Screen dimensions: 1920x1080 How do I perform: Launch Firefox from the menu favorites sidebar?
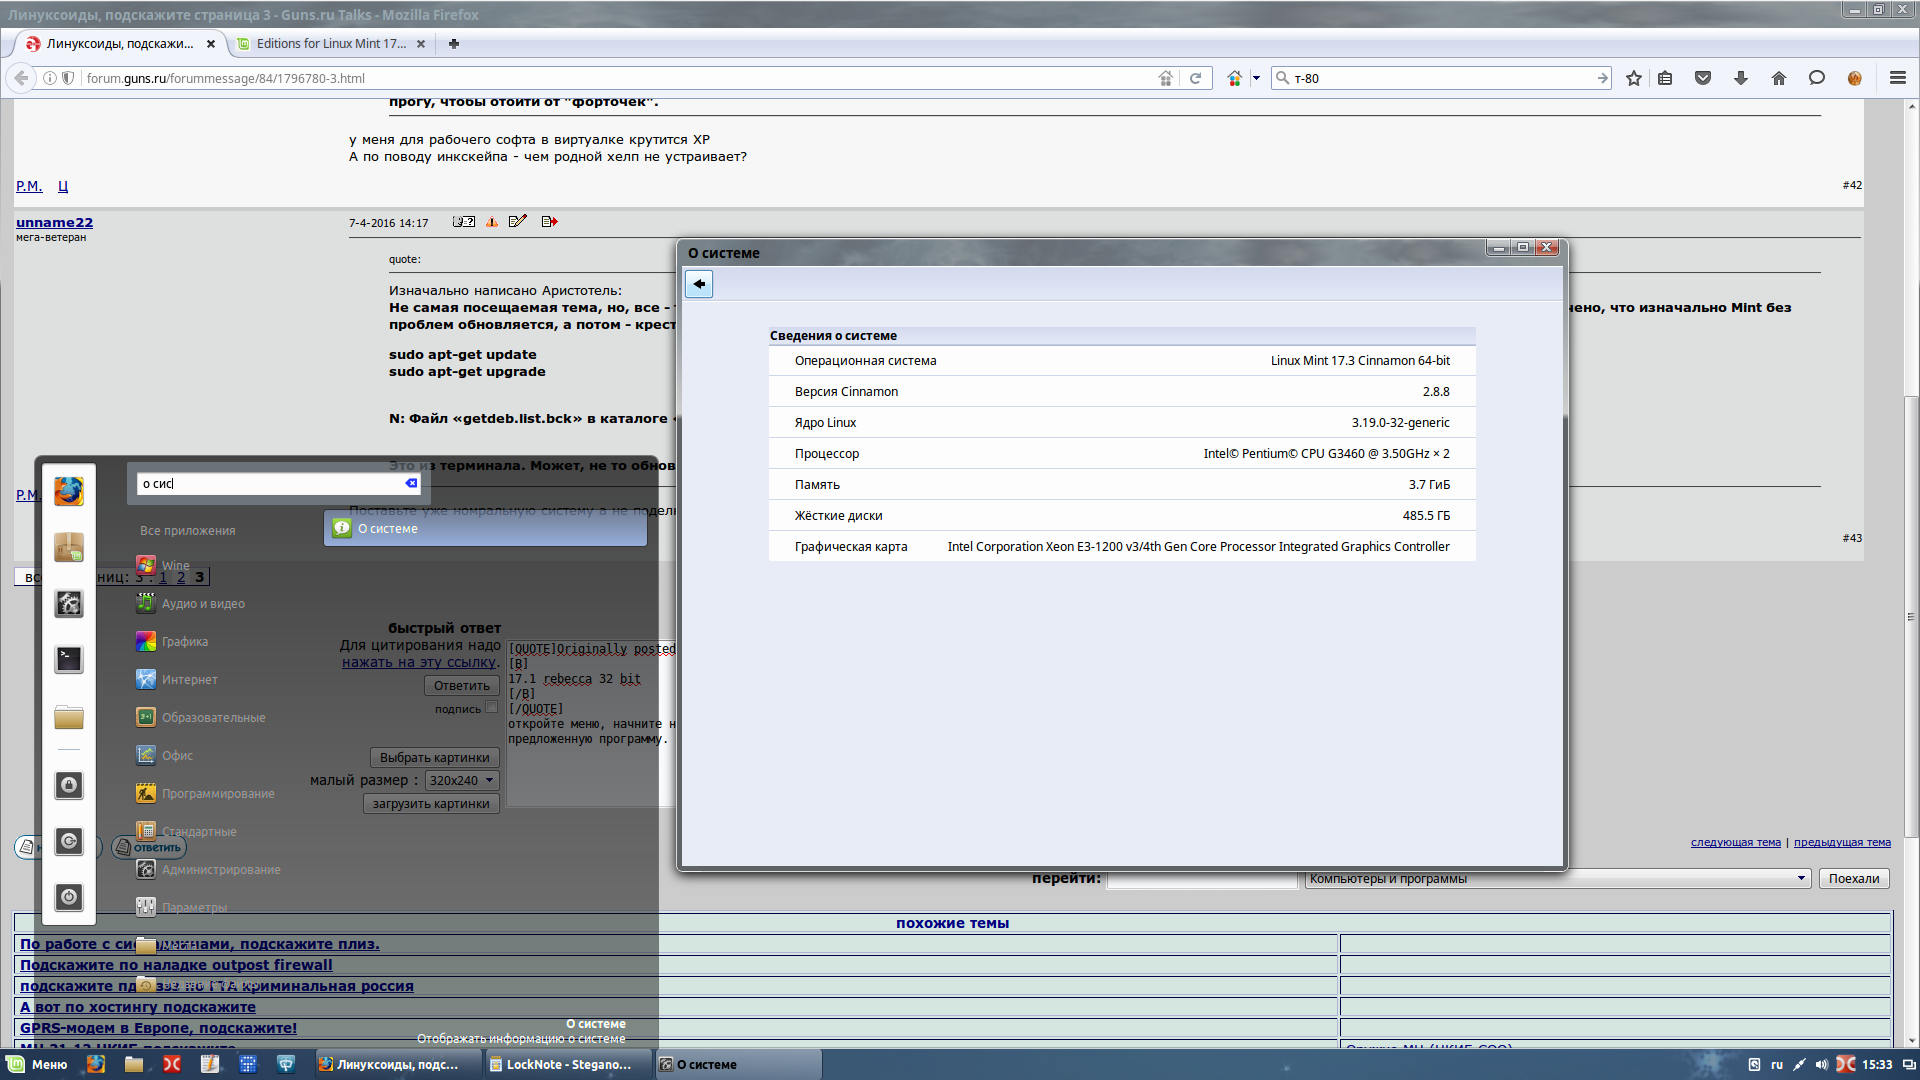tap(69, 491)
